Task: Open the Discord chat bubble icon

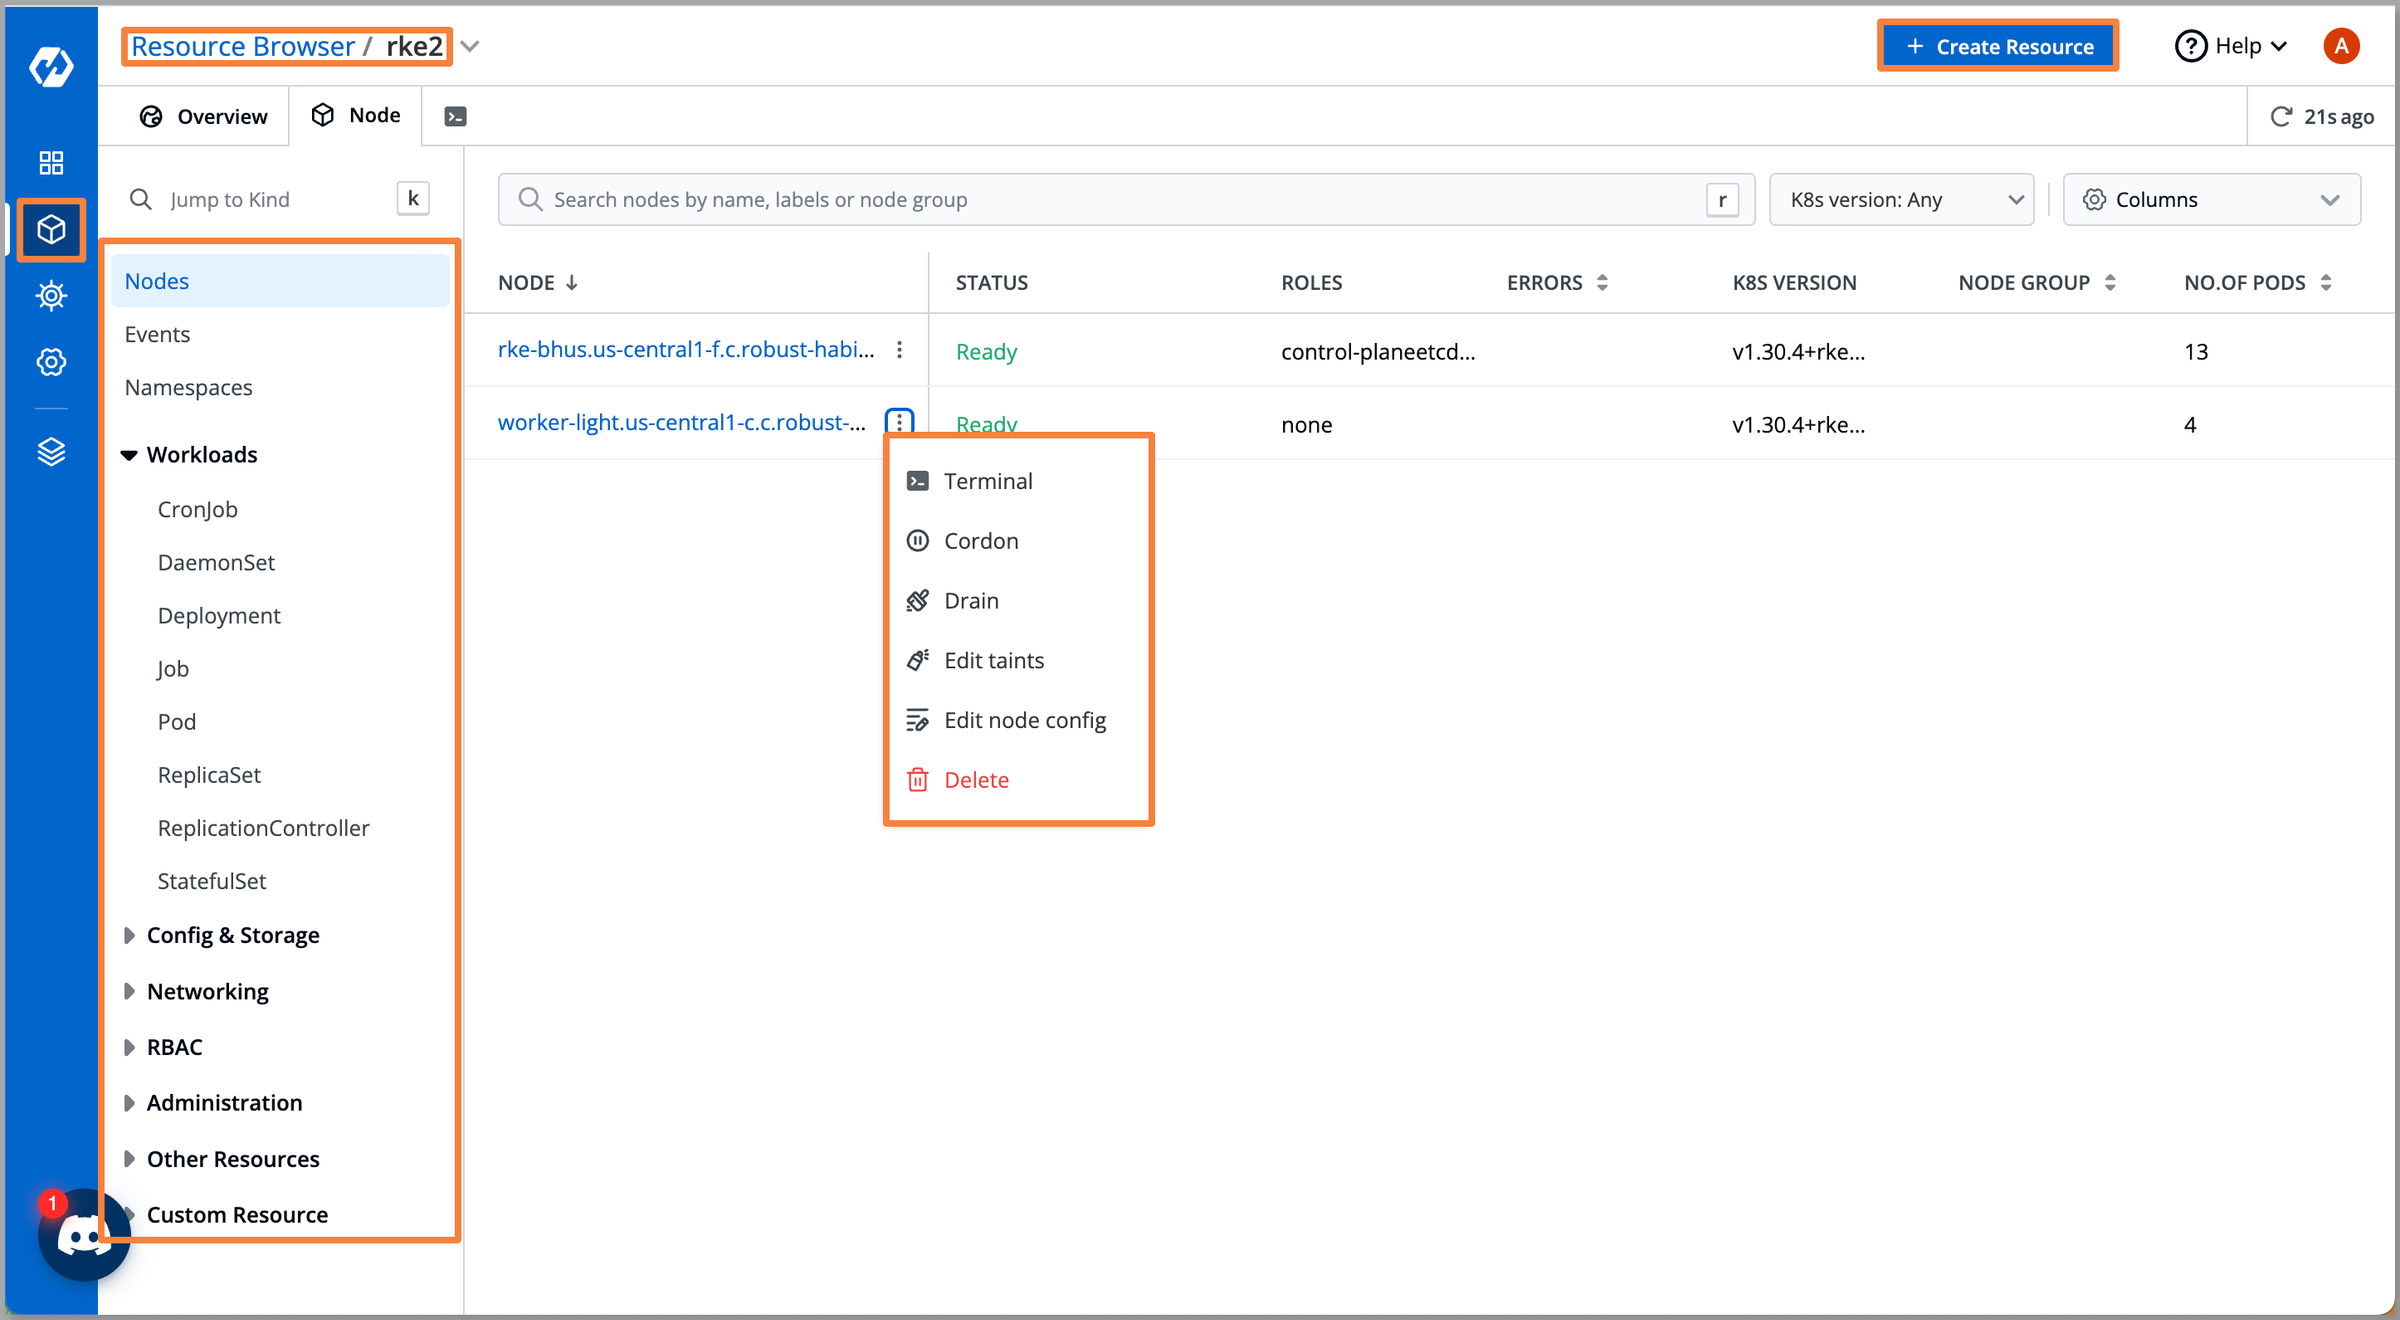Action: tap(84, 1235)
